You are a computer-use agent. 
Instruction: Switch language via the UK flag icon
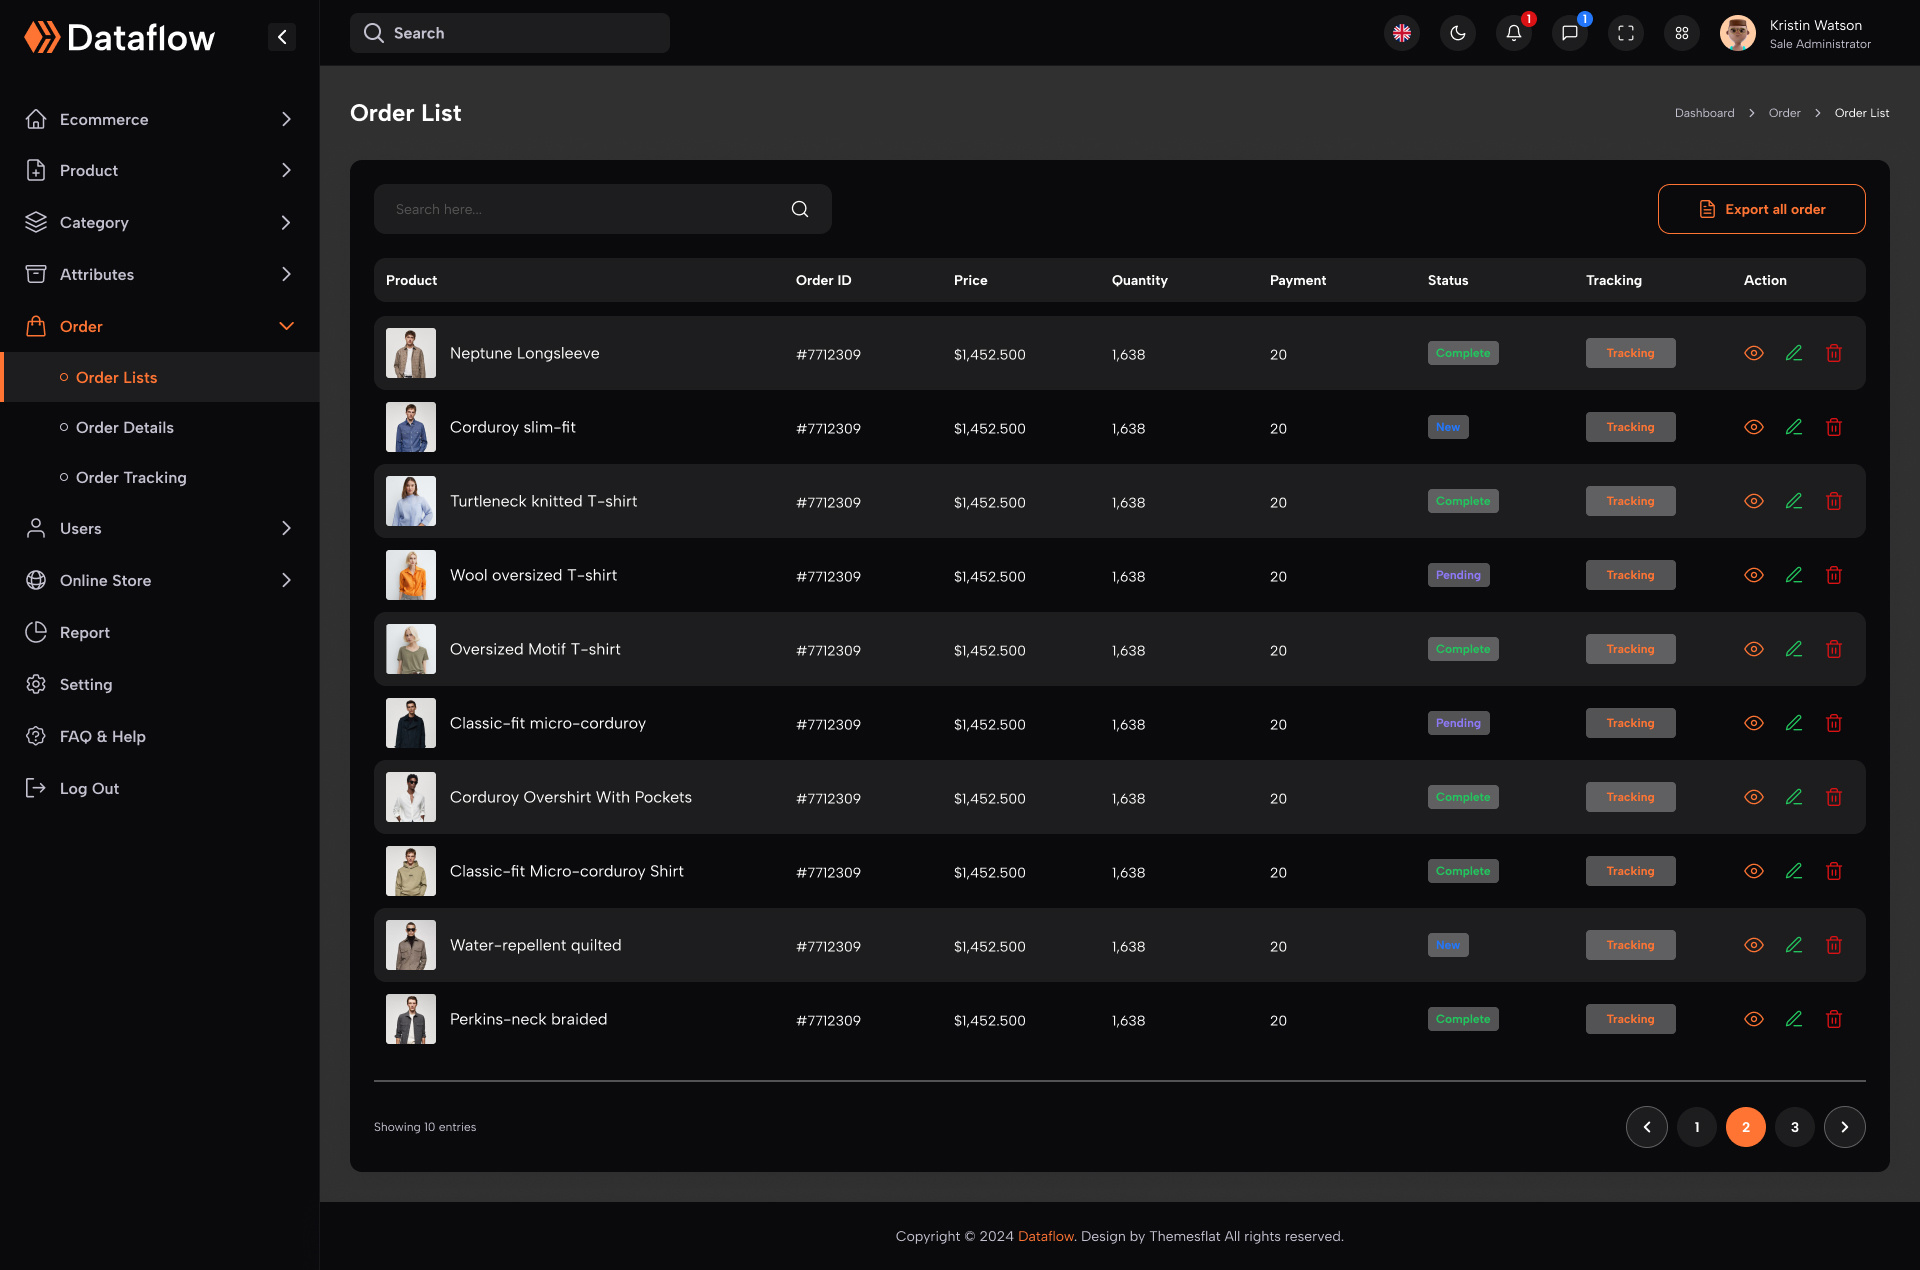1401,33
